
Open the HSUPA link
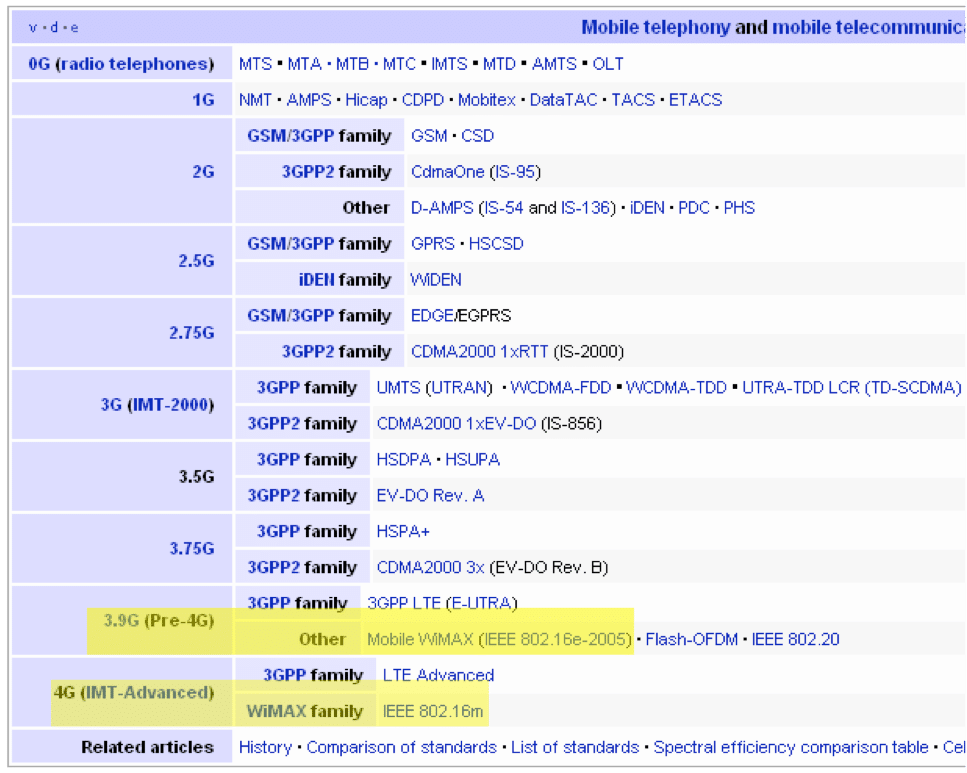[x=472, y=459]
